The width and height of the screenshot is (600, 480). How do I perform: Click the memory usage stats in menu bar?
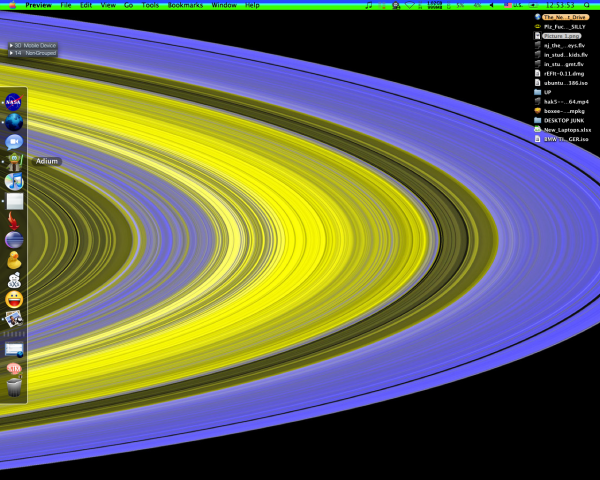(435, 5)
